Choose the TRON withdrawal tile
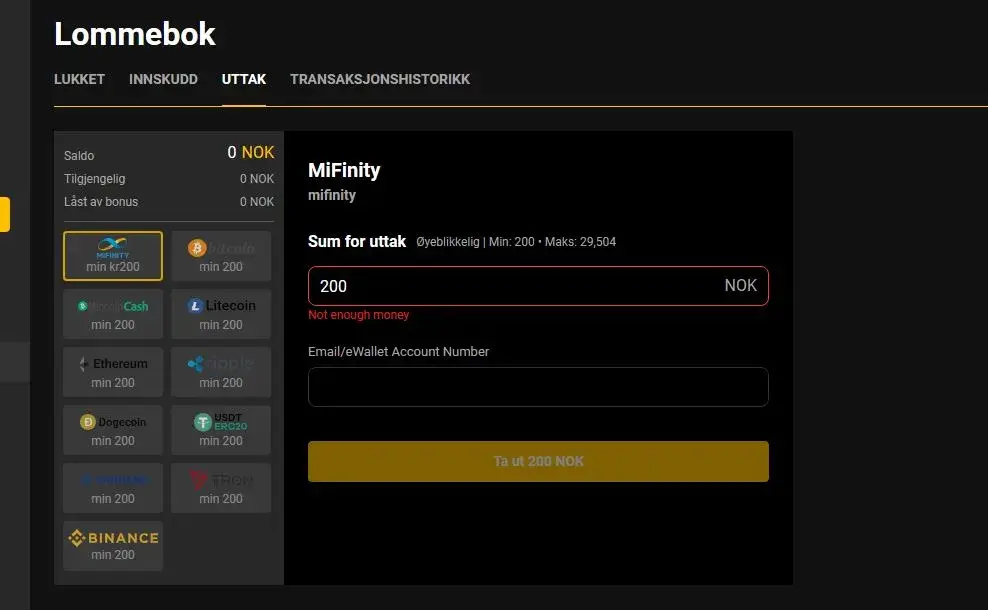 [221, 488]
